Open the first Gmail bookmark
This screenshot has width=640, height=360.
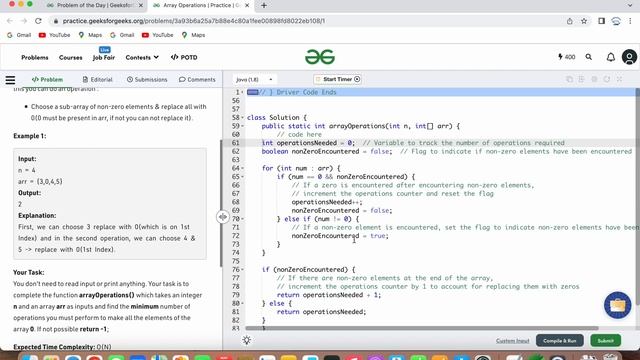19,35
